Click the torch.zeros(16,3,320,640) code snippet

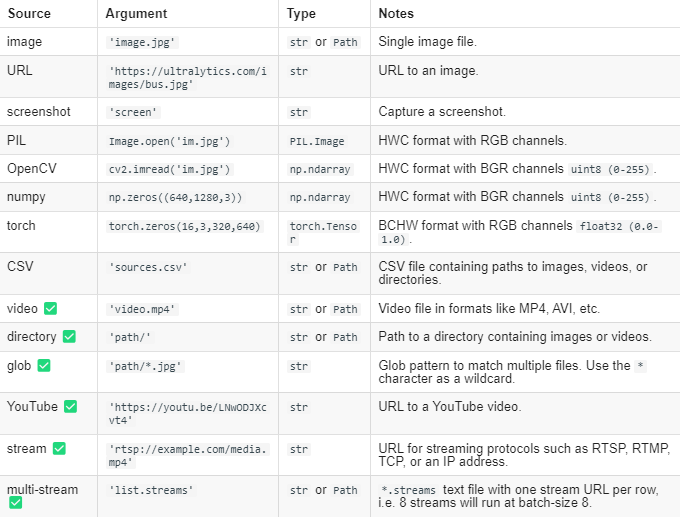[185, 226]
